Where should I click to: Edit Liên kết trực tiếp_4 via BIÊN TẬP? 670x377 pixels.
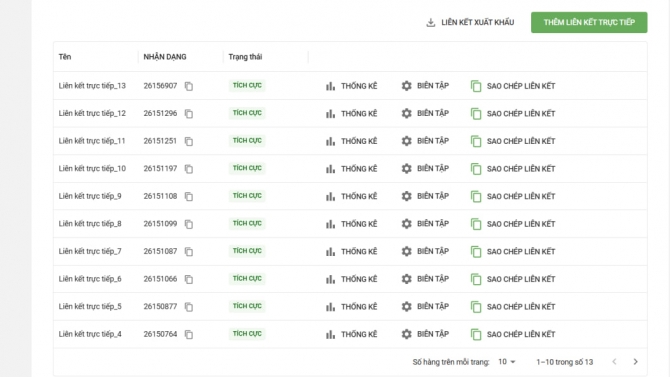(x=425, y=334)
